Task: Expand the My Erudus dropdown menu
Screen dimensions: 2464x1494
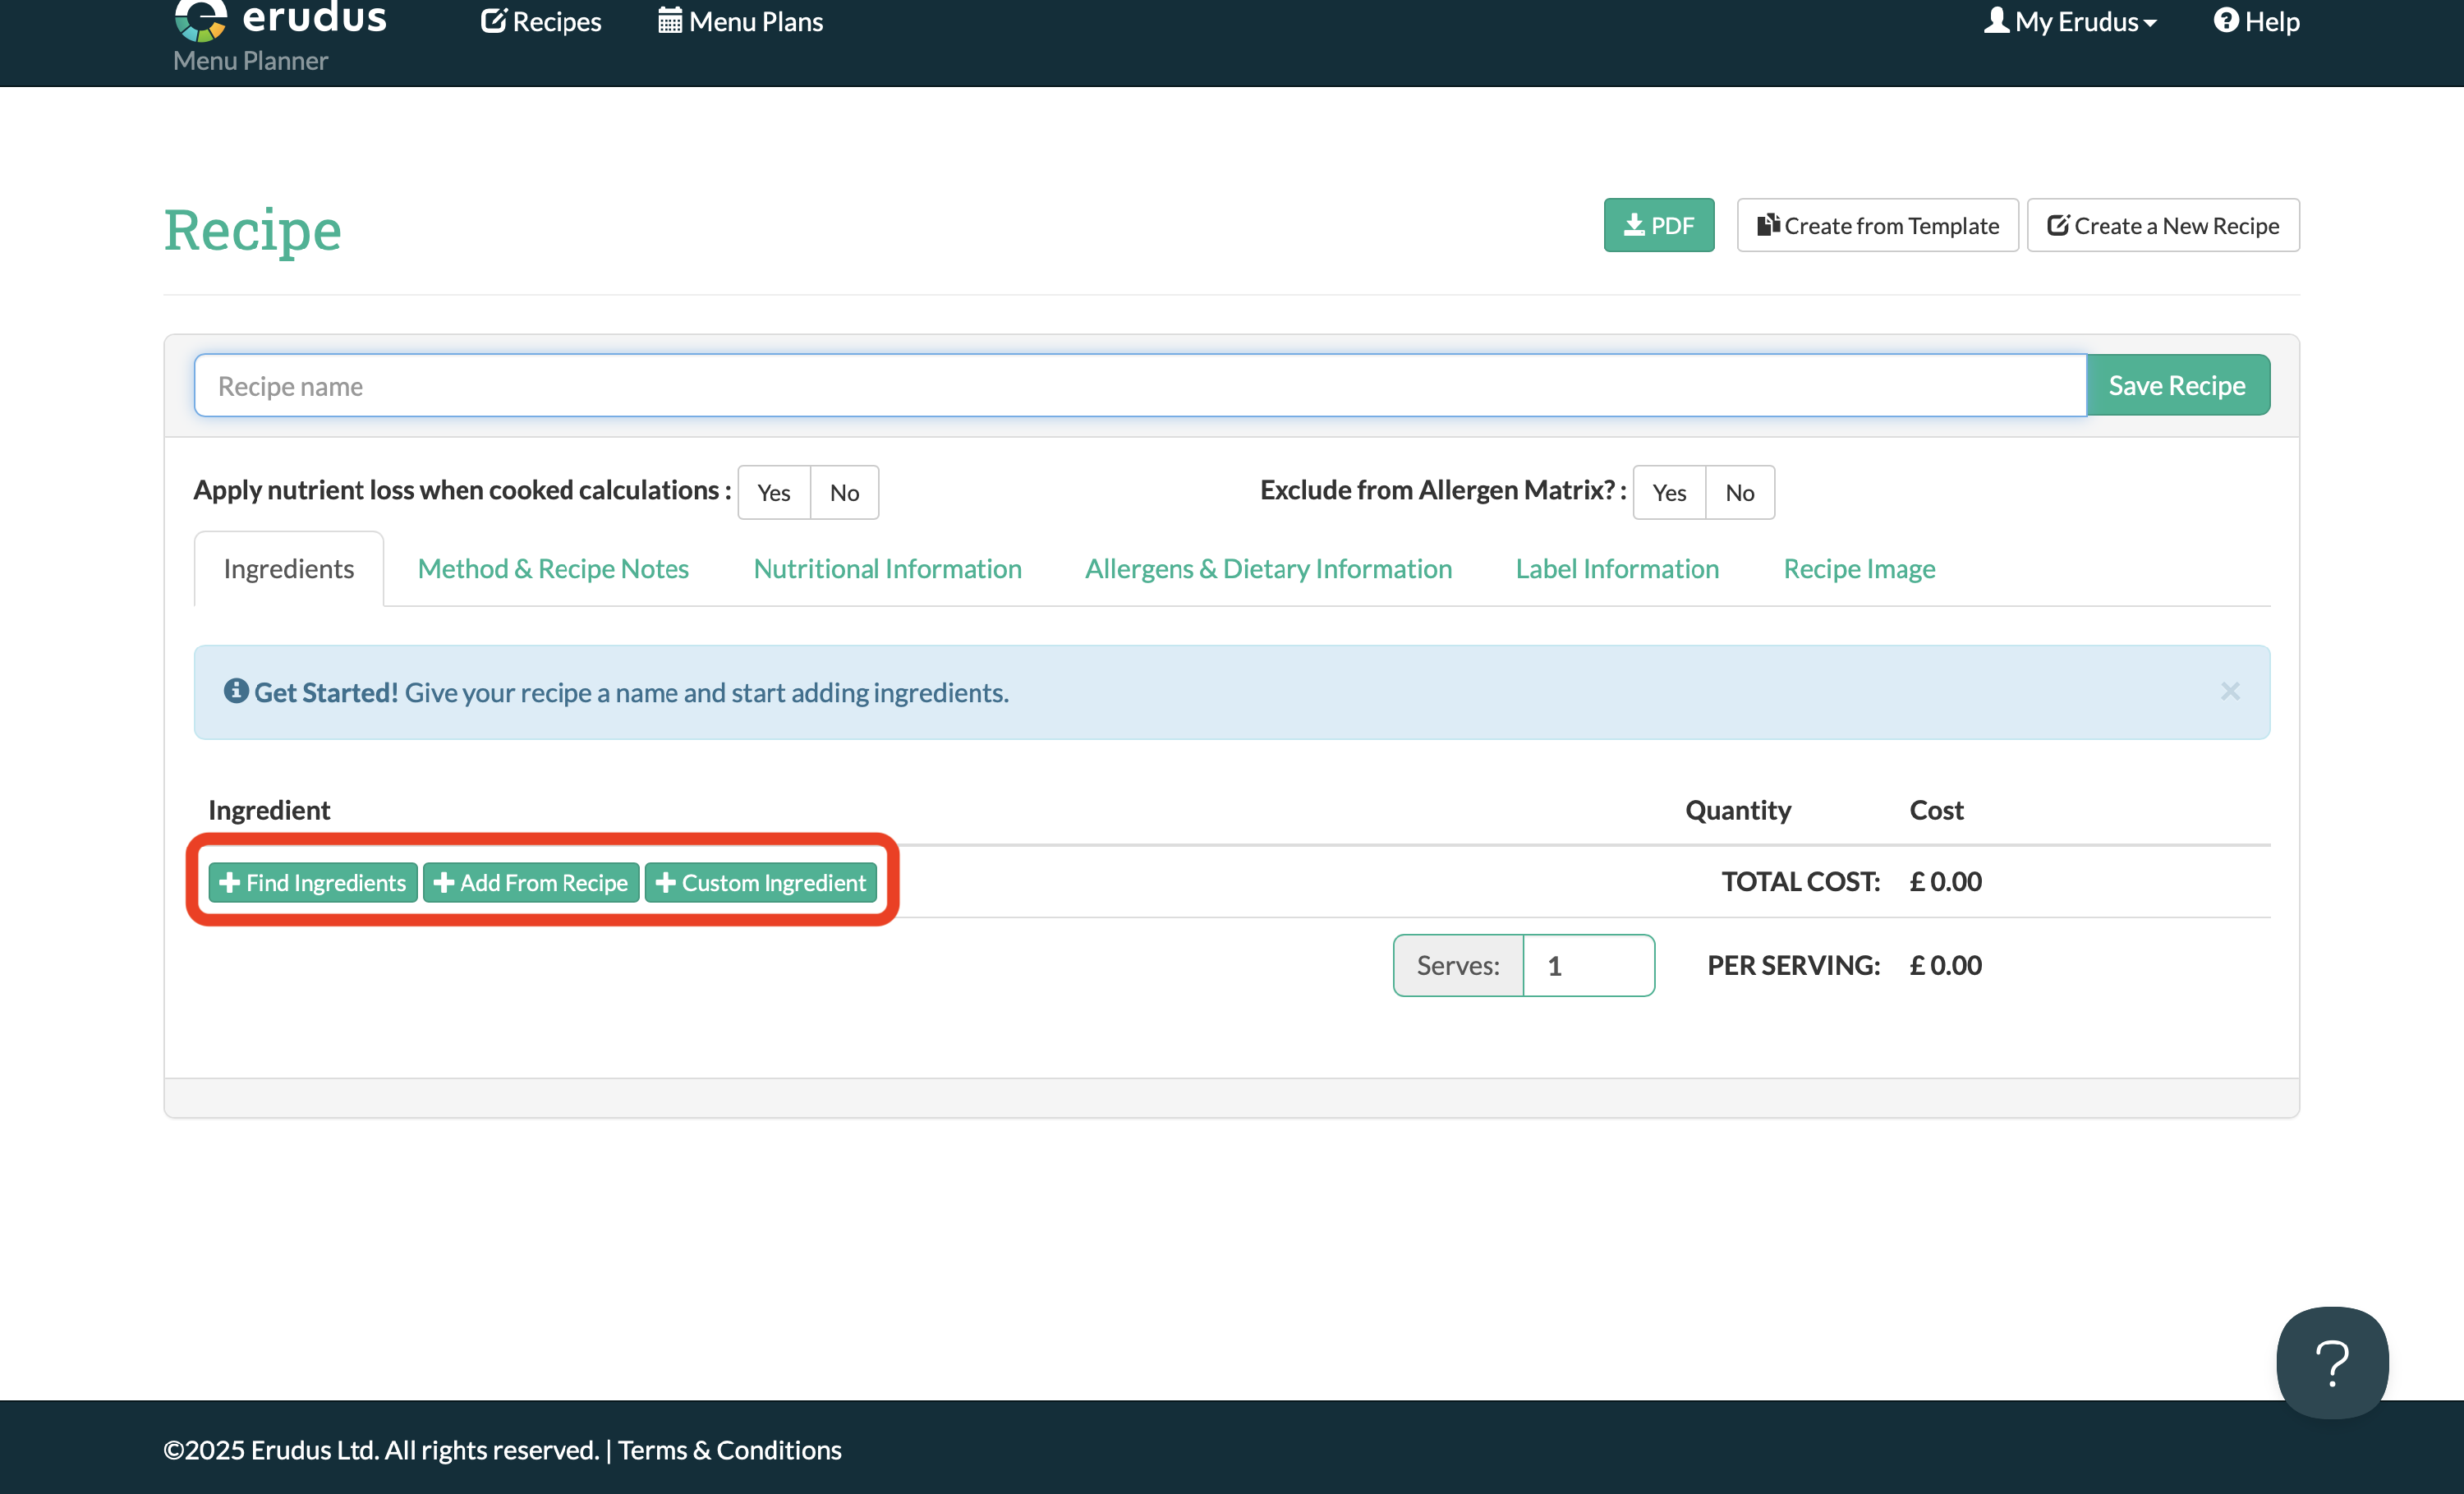Action: pyautogui.click(x=2070, y=22)
